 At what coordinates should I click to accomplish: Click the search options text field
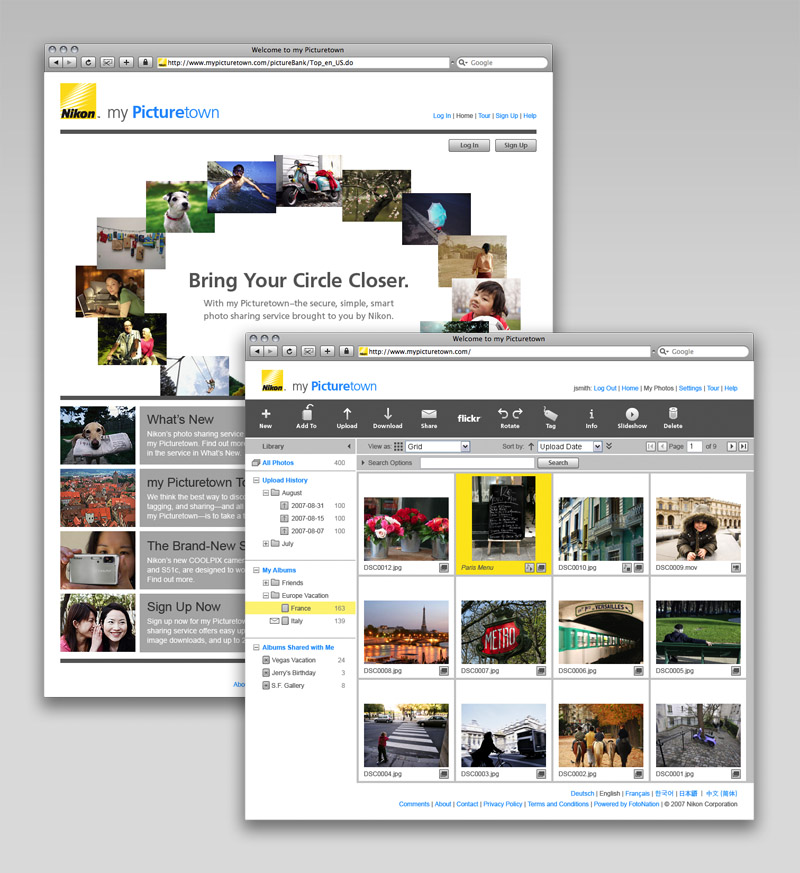click(477, 463)
